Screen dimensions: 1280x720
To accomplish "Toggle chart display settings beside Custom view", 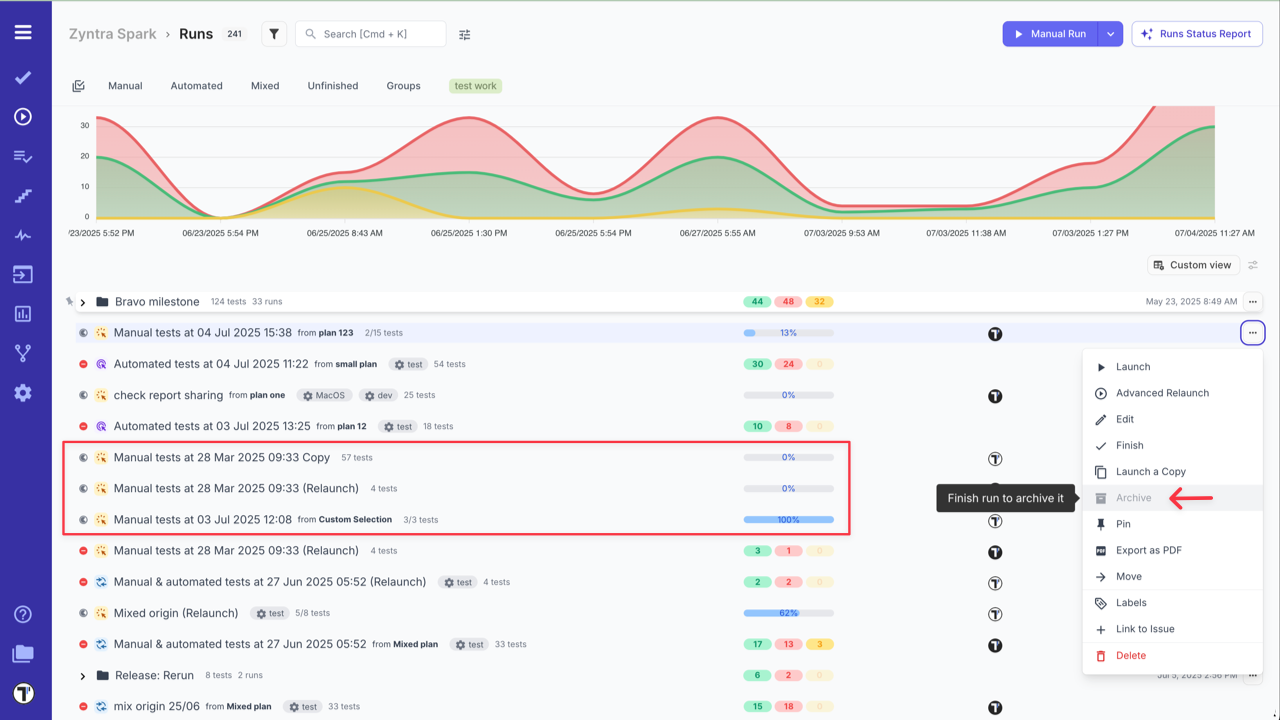I will [x=1253, y=265].
